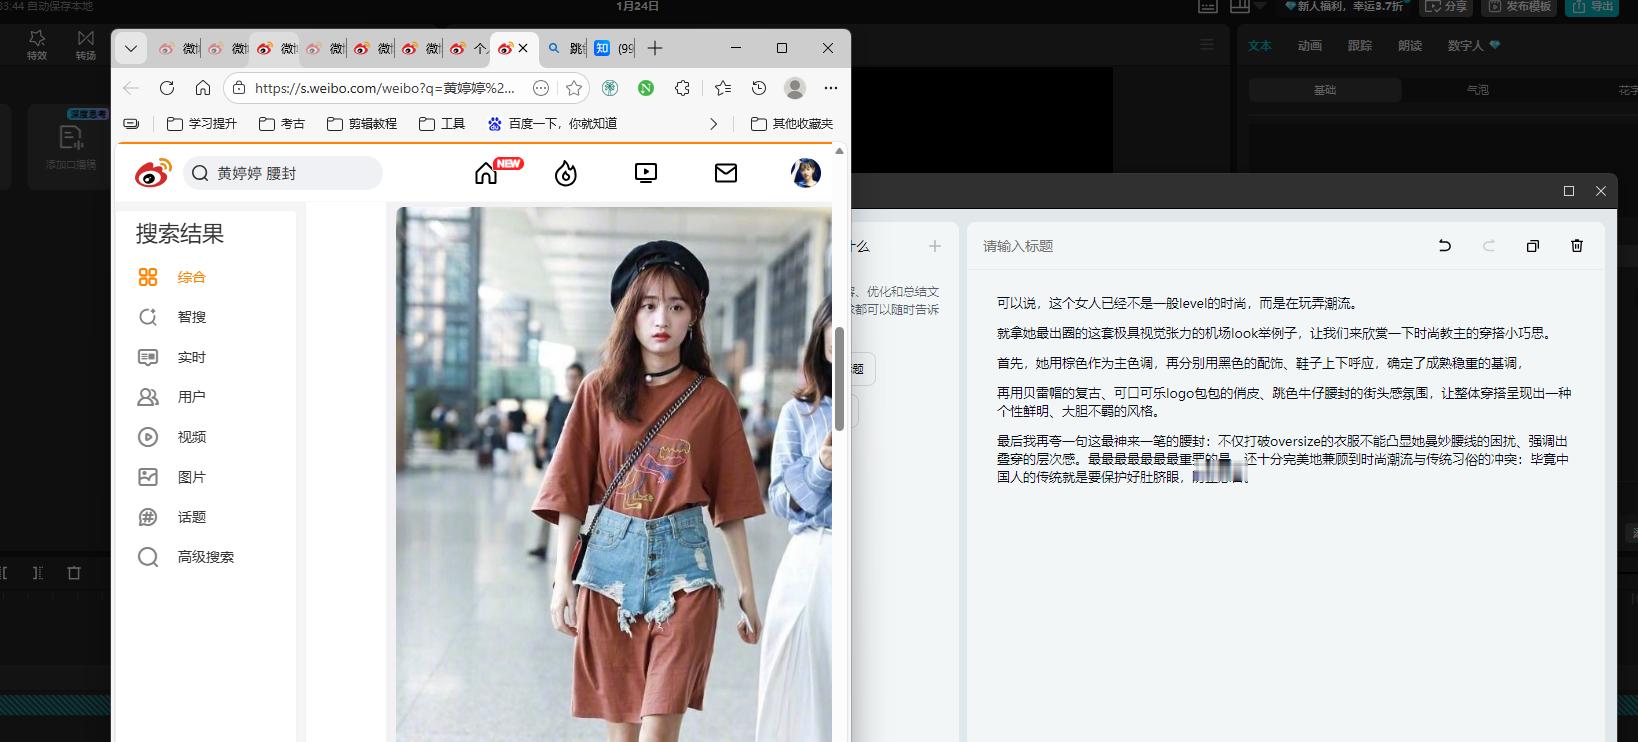
Task: Open 剪辑教程 bookmark folder
Action: click(x=362, y=124)
